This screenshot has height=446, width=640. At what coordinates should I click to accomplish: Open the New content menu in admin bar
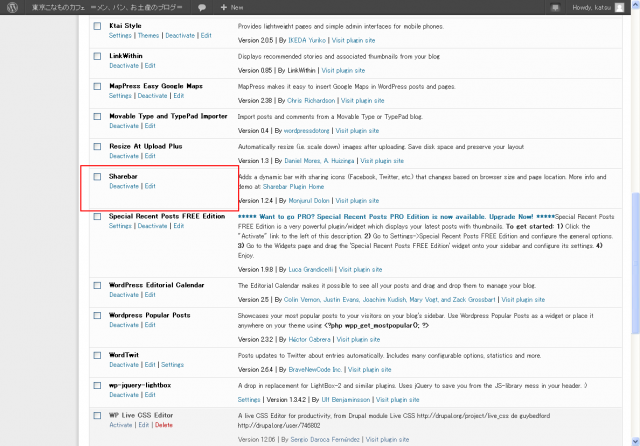pyautogui.click(x=231, y=7)
